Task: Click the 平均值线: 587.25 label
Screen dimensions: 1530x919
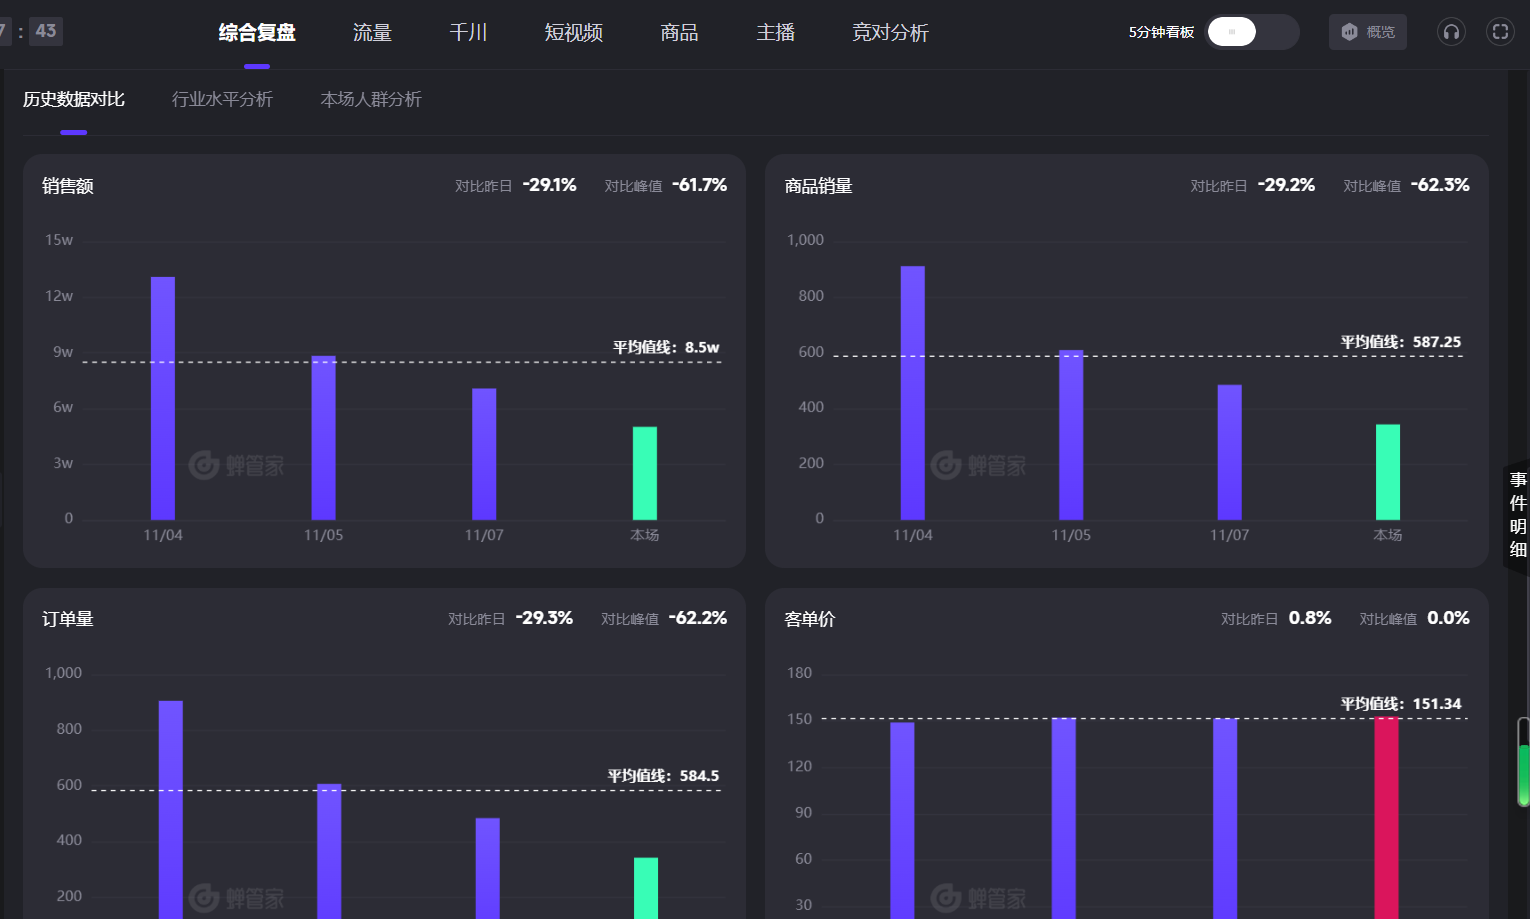Action: coord(1401,342)
